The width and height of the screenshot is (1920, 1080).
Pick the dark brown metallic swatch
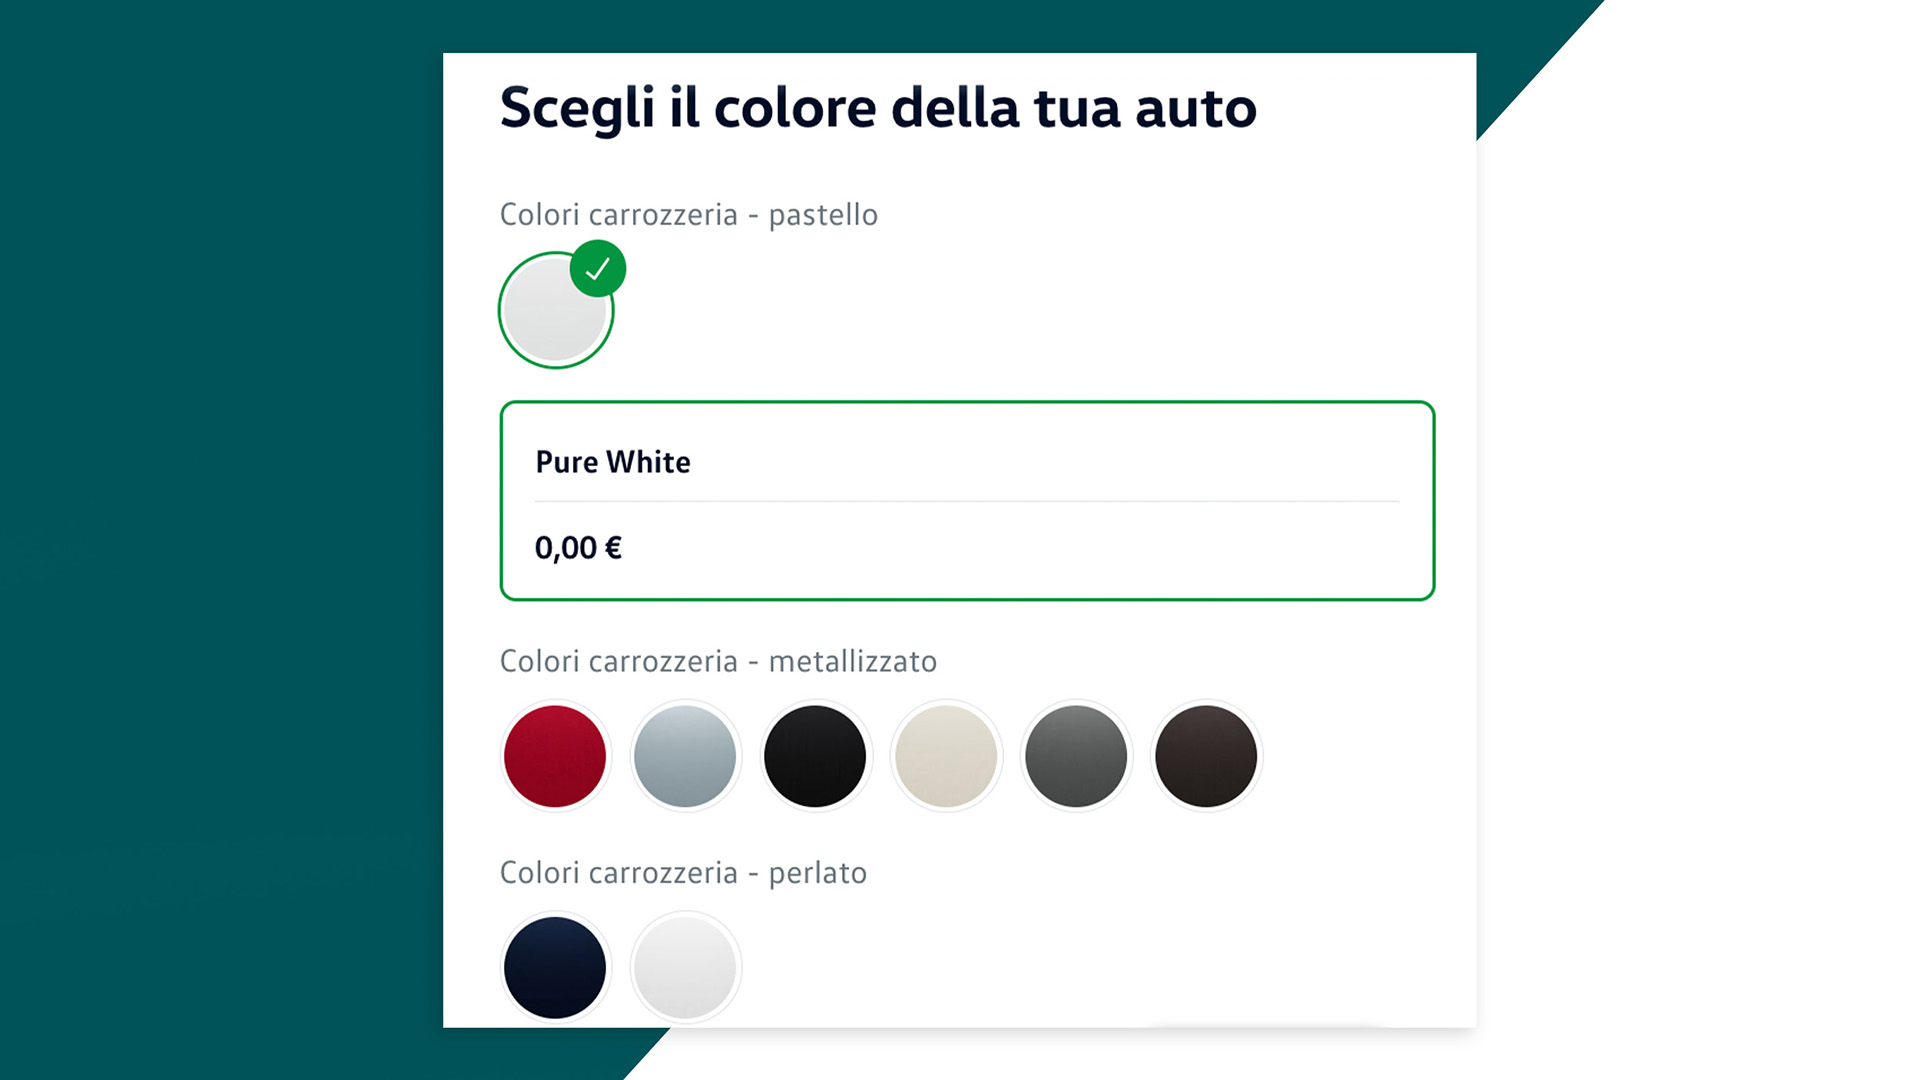coord(1206,756)
